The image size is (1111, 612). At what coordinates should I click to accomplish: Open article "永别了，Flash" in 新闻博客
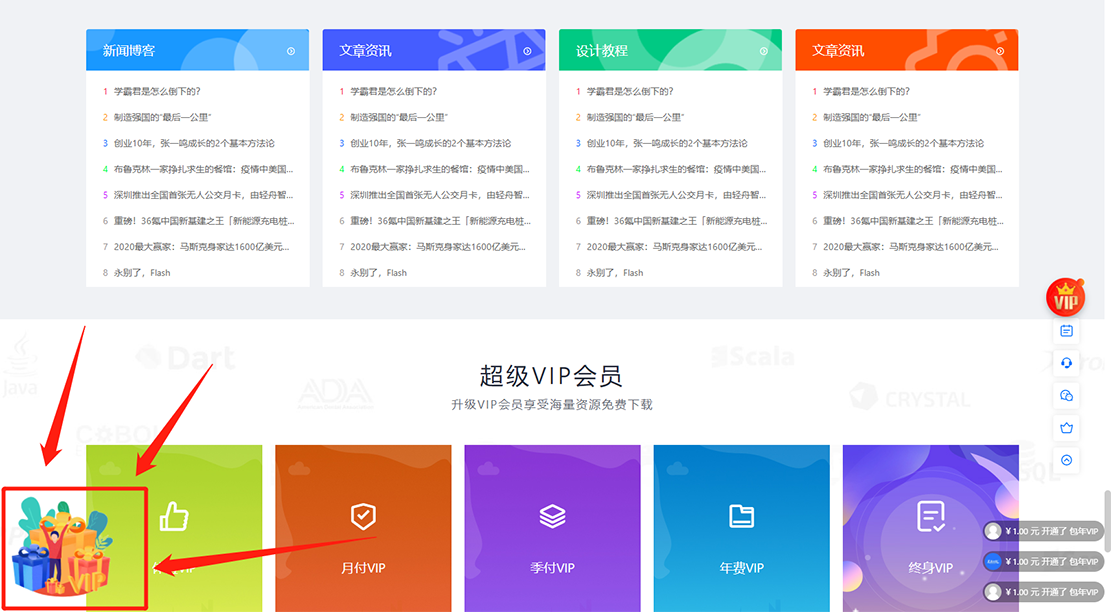pyautogui.click(x=141, y=272)
